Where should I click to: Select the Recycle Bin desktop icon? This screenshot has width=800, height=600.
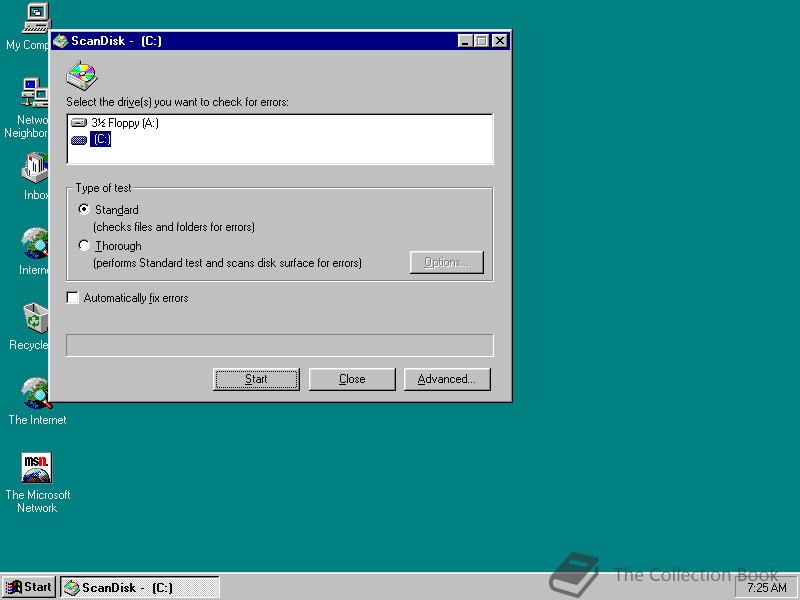click(x=35, y=318)
